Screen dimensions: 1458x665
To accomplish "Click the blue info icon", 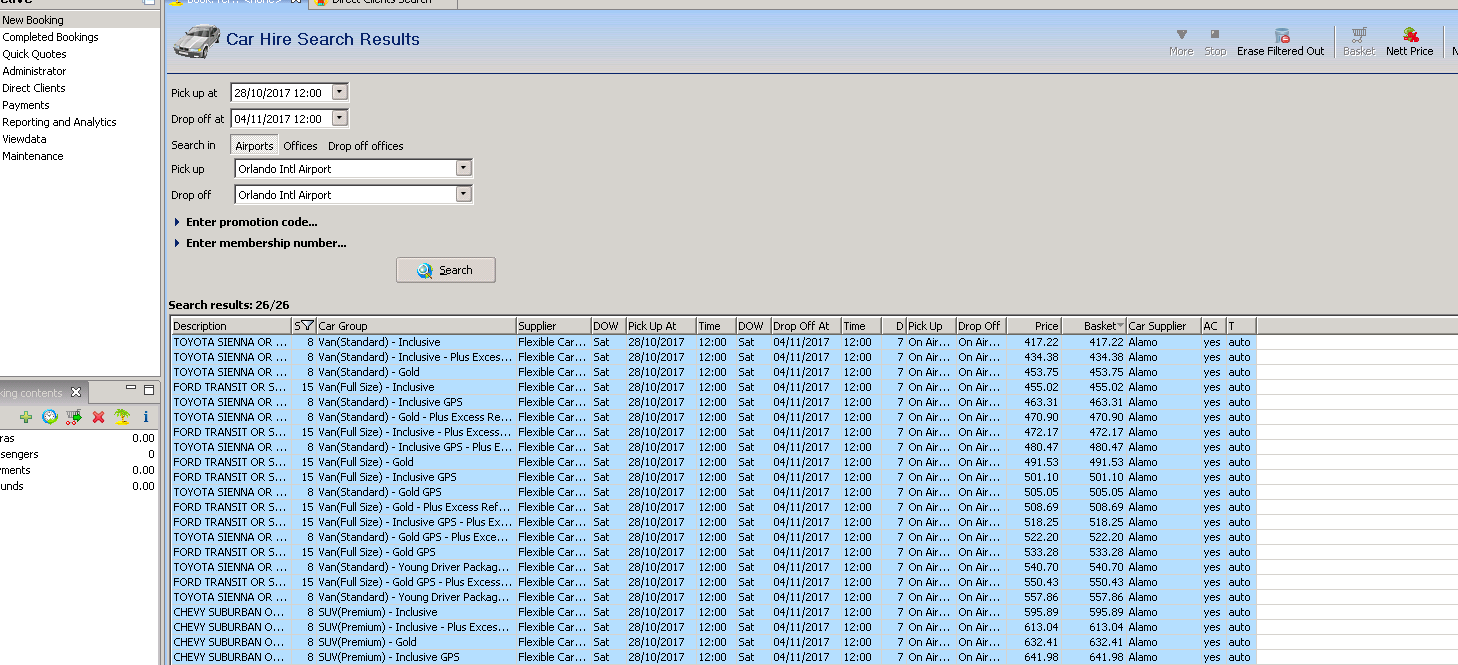I will click(146, 417).
